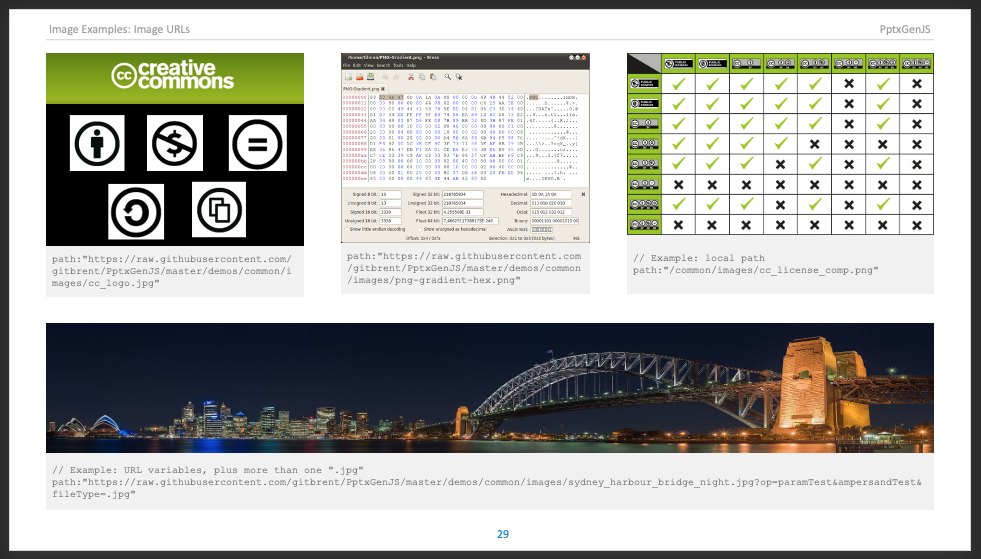Click the Octal value field in Bless

point(551,212)
